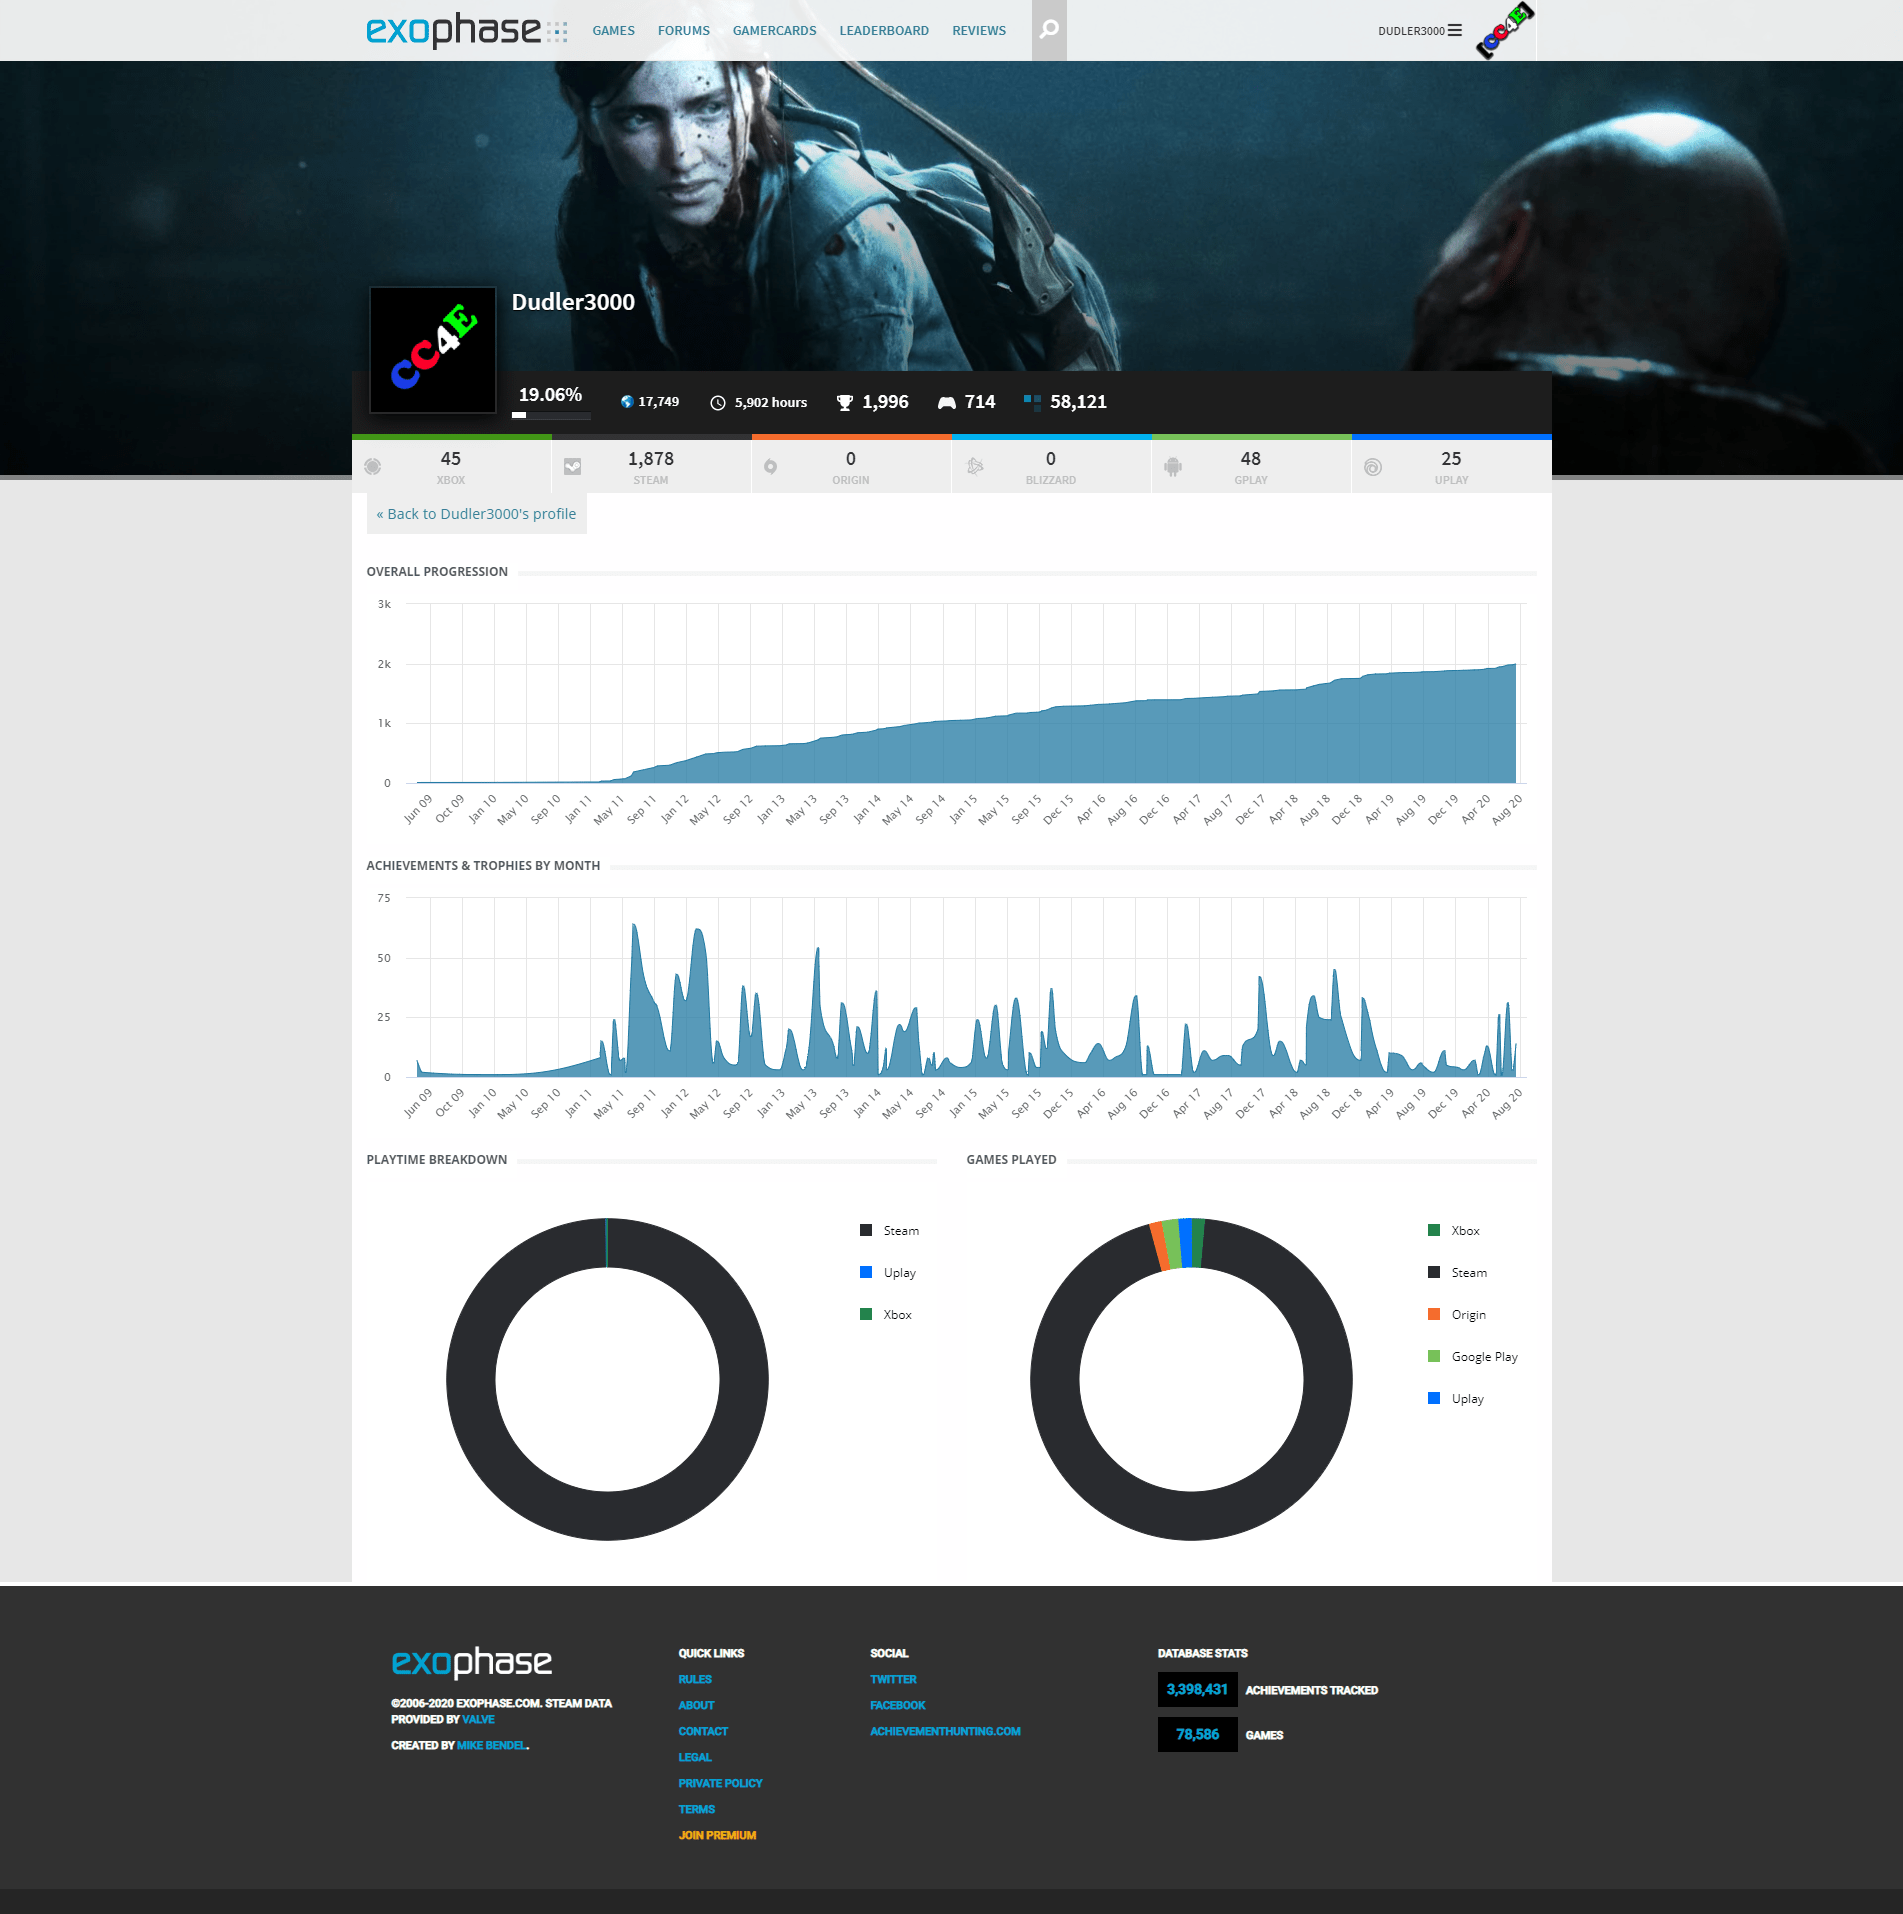Click the points icon beside 58,121
The width and height of the screenshot is (1903, 1914).
1032,402
